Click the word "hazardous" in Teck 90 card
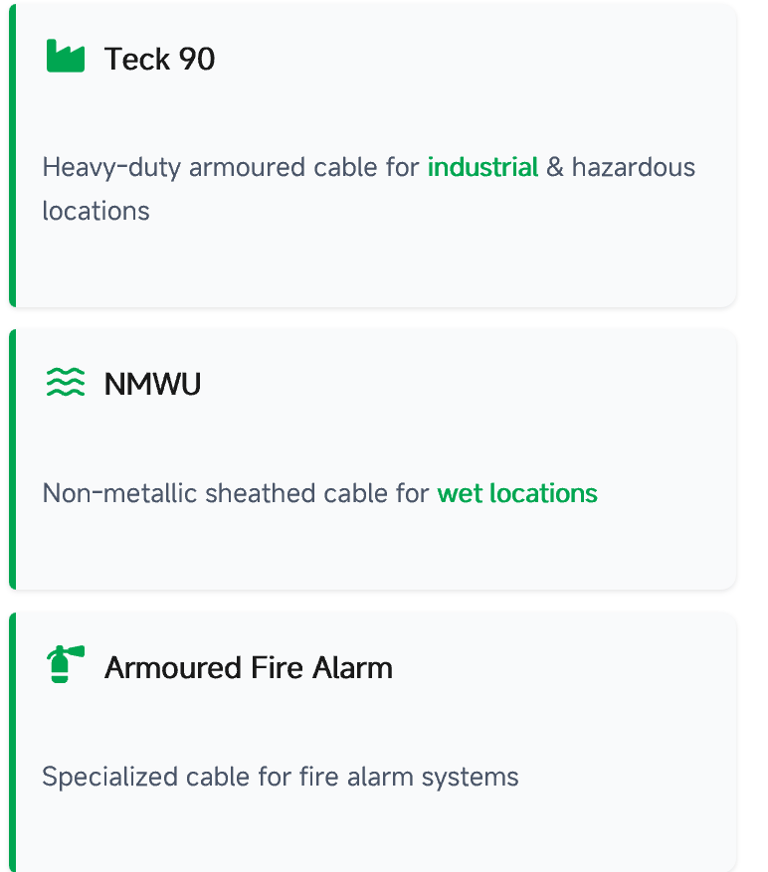 pyautogui.click(x=633, y=167)
